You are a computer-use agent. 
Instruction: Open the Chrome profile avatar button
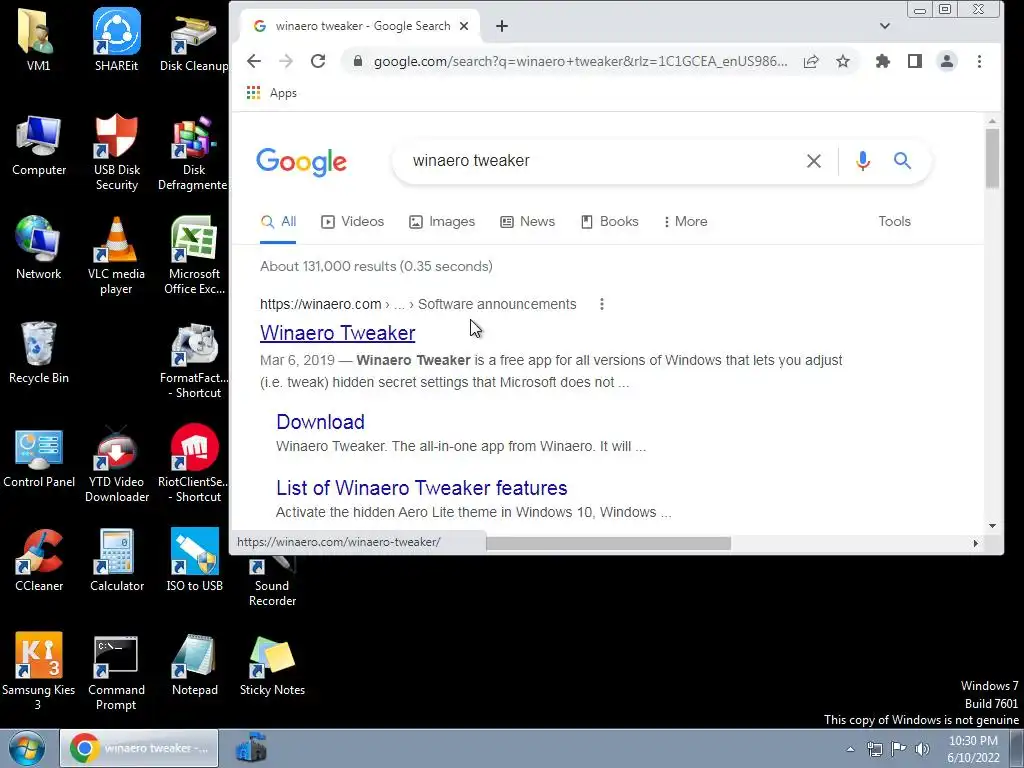(x=947, y=61)
